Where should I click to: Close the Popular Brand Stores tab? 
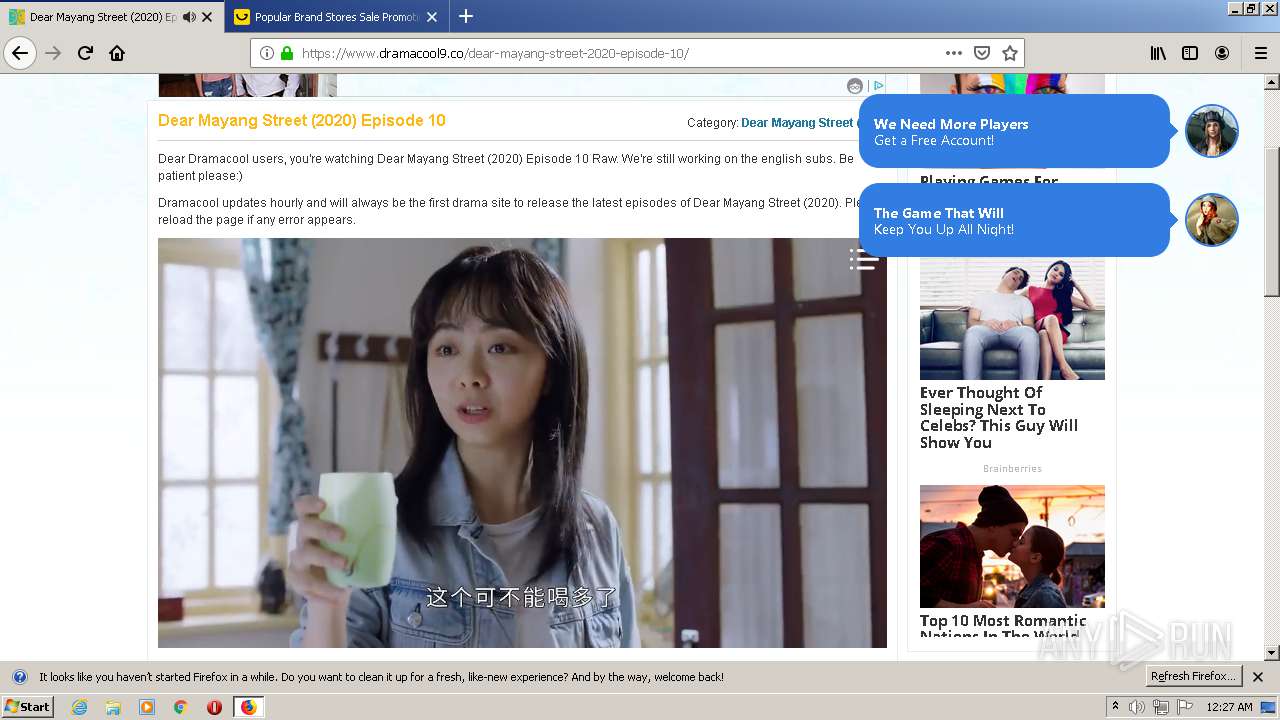[x=432, y=17]
